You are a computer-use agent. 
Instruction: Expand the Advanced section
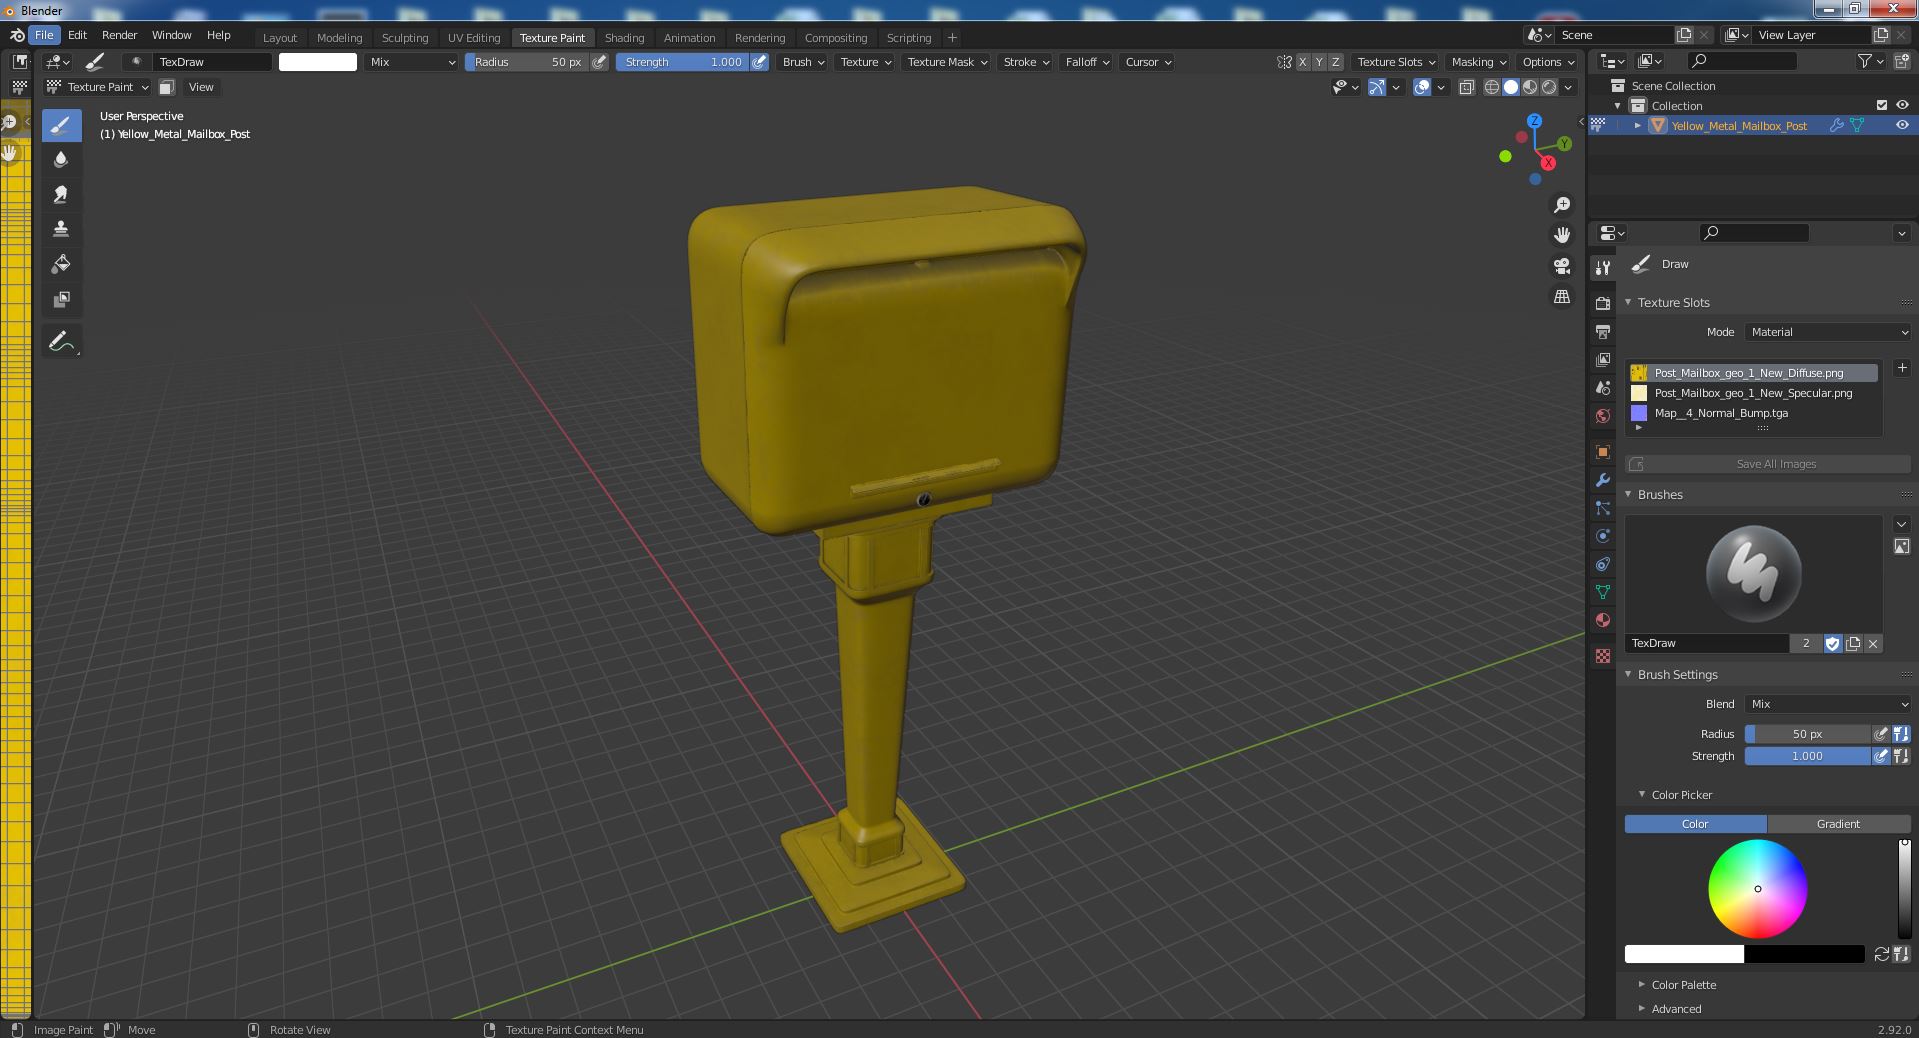coord(1676,1009)
